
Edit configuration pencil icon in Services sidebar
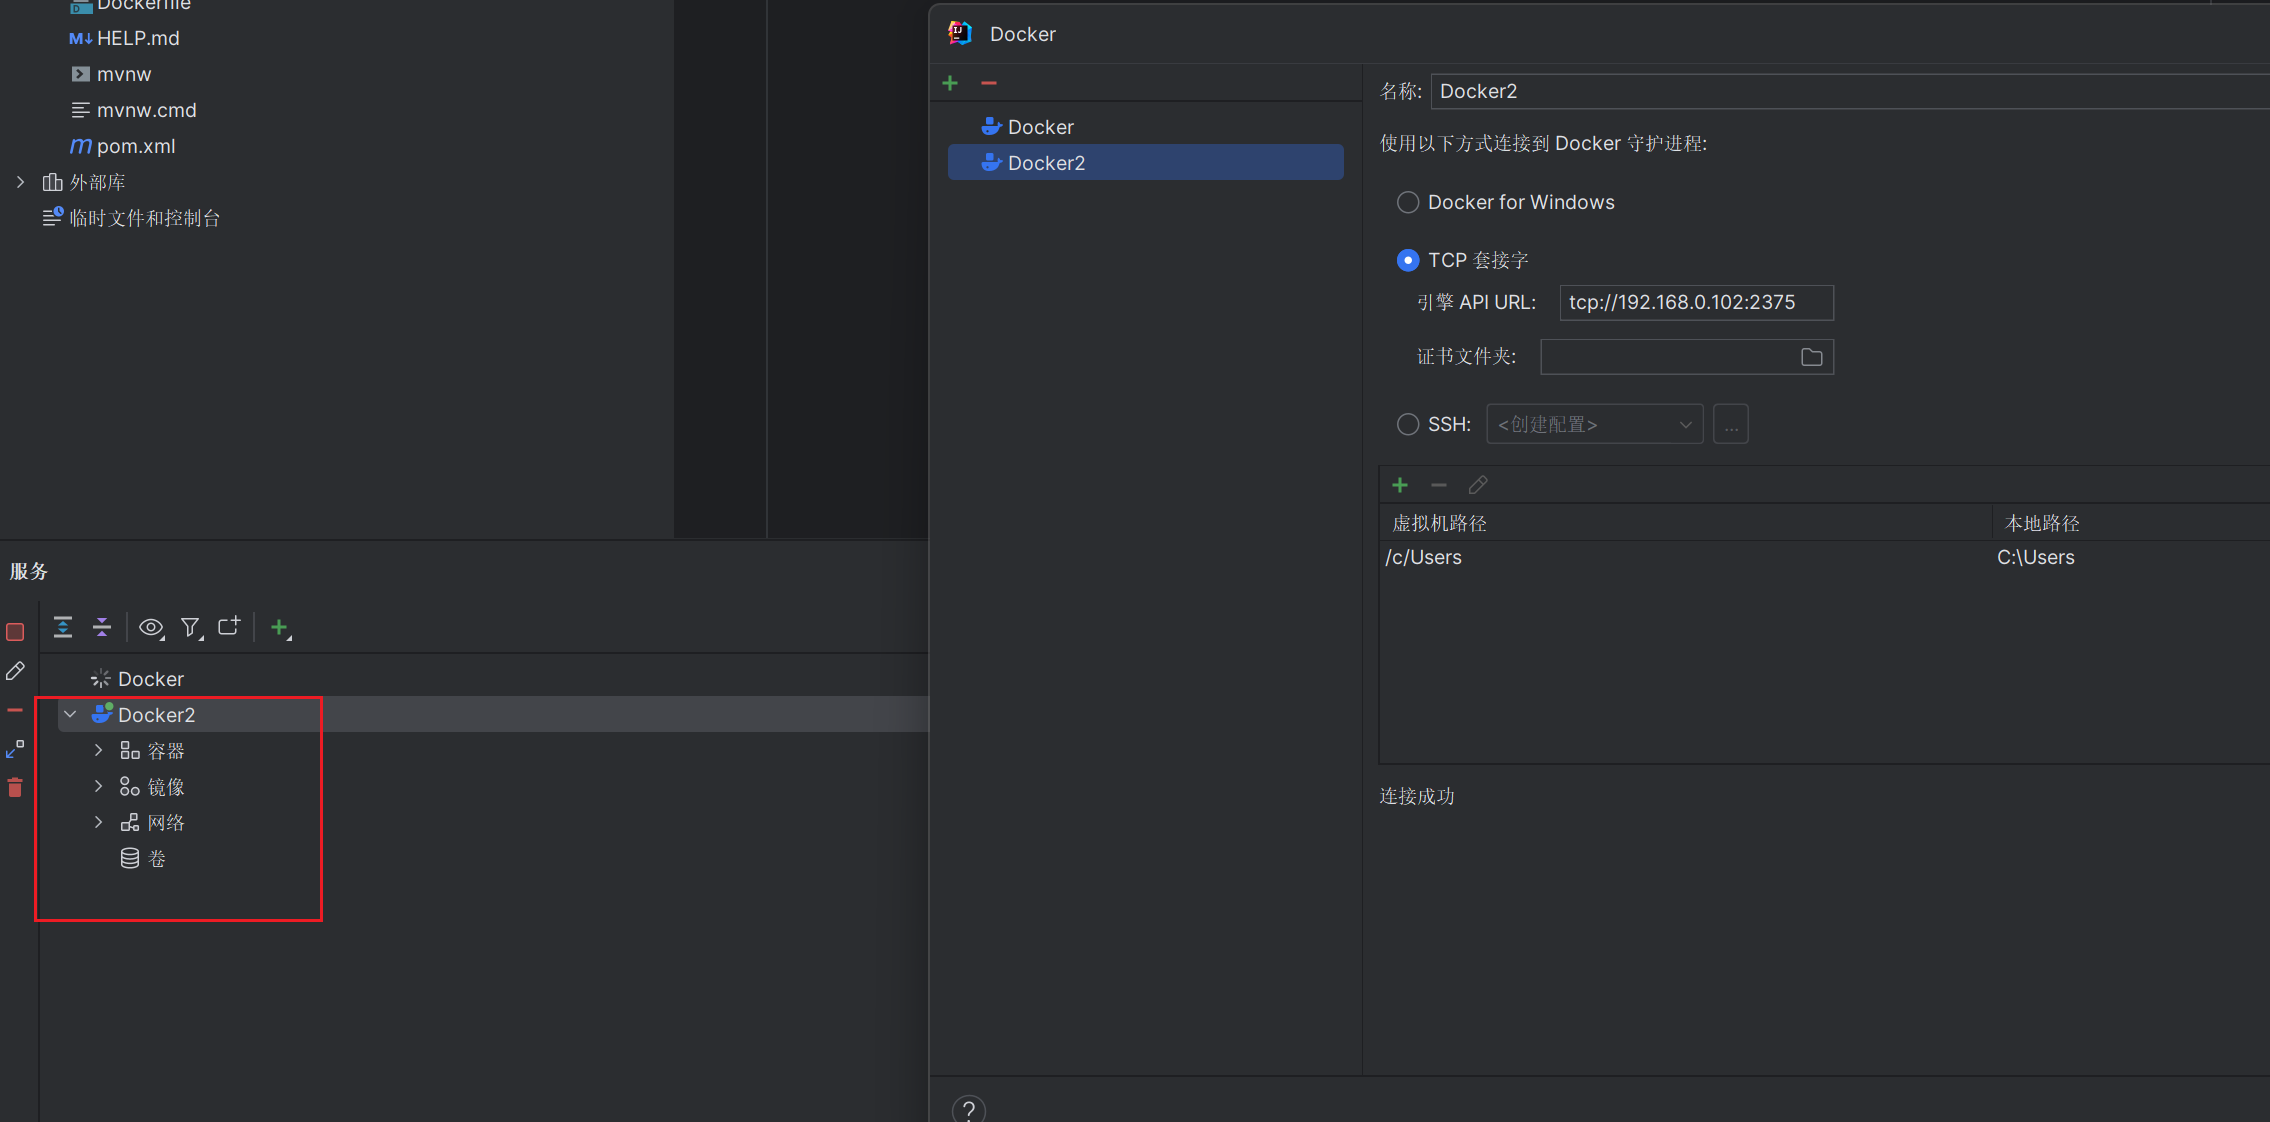(15, 671)
